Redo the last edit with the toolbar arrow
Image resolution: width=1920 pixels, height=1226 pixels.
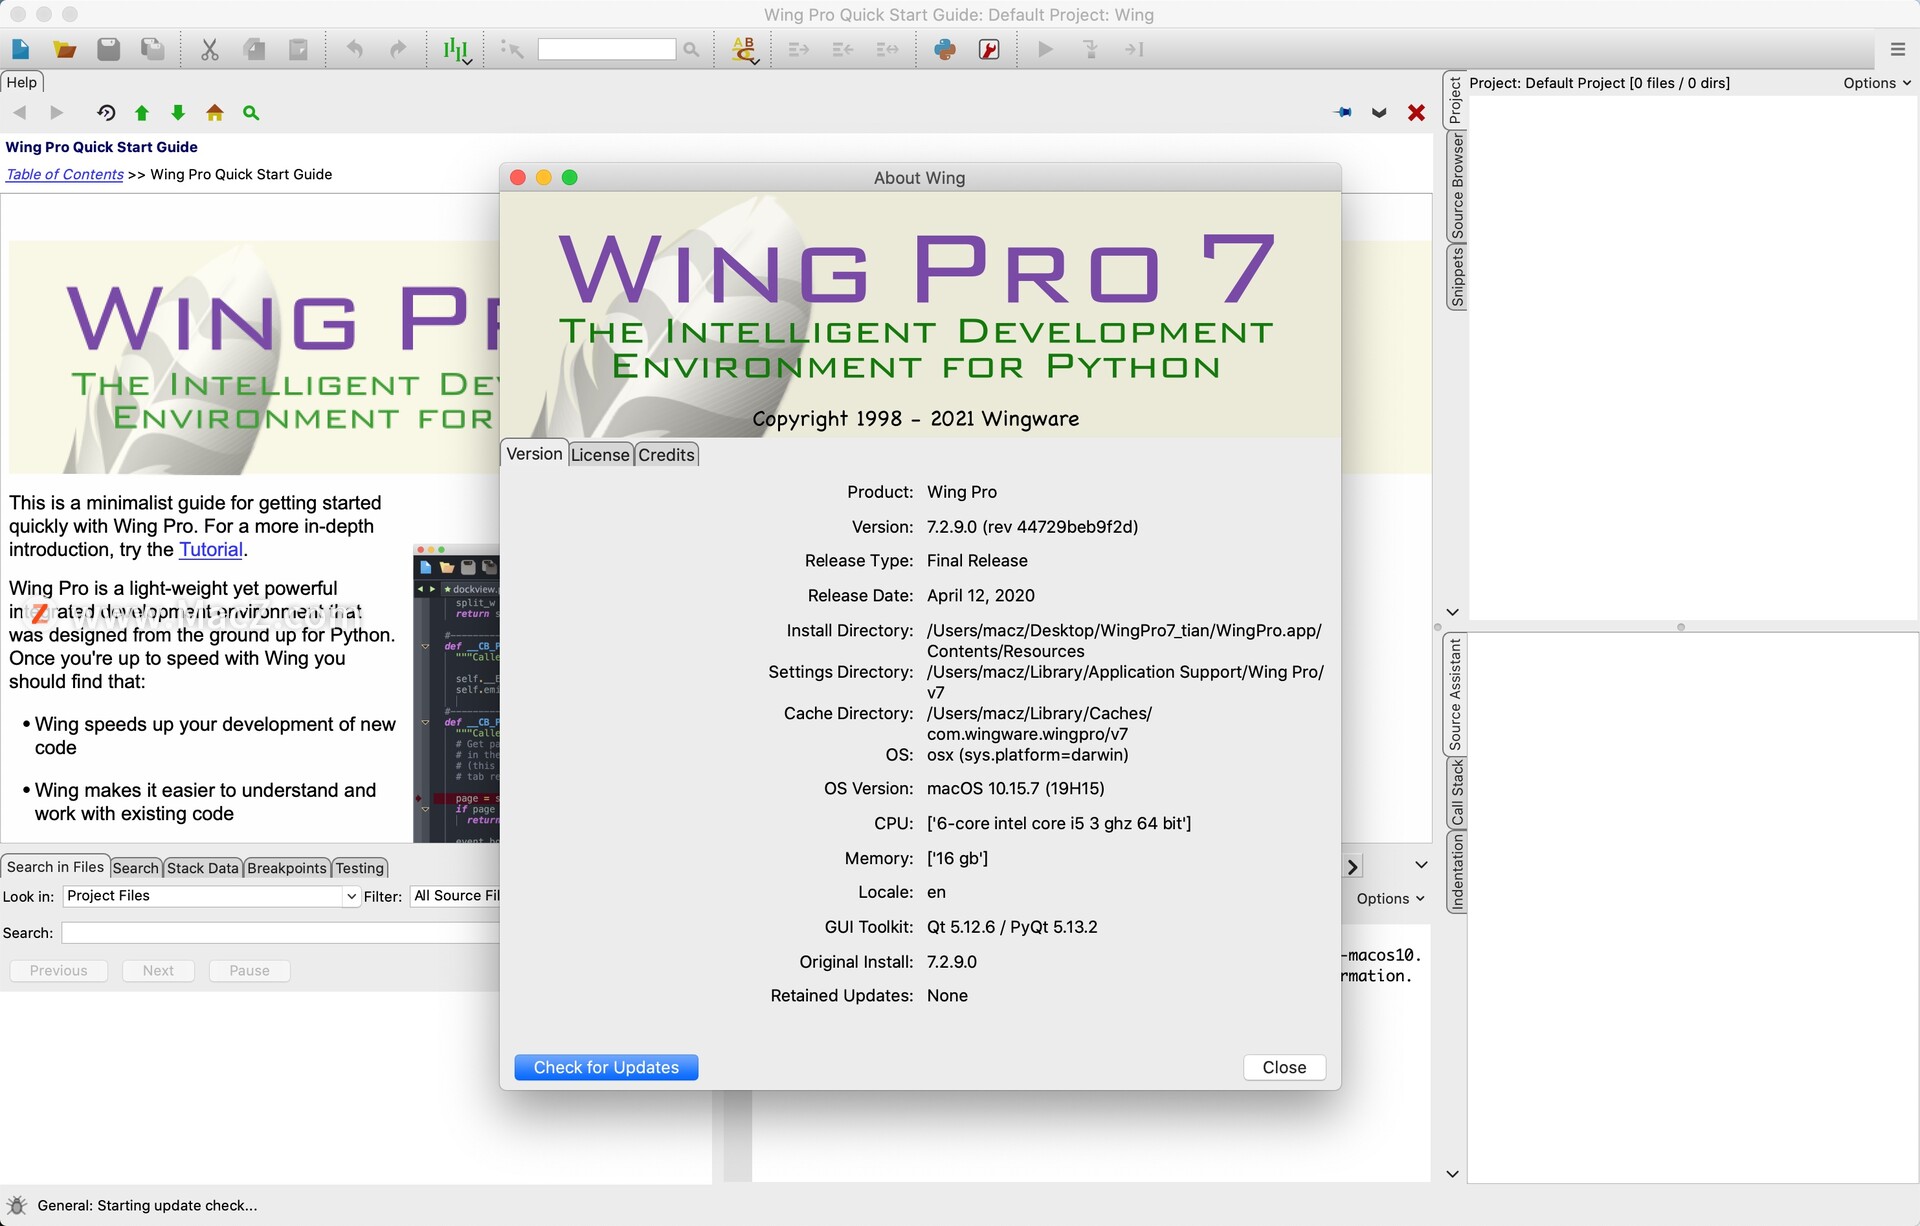398,49
